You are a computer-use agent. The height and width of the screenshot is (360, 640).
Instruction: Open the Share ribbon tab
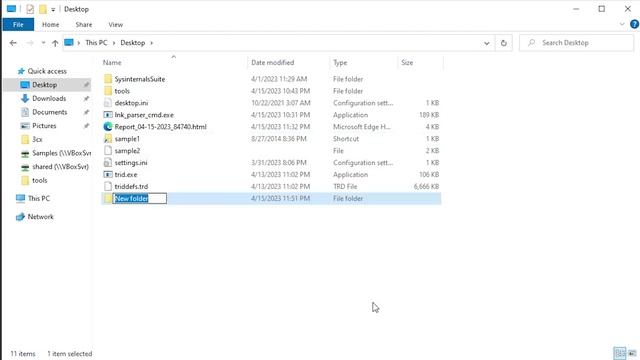tap(84, 24)
